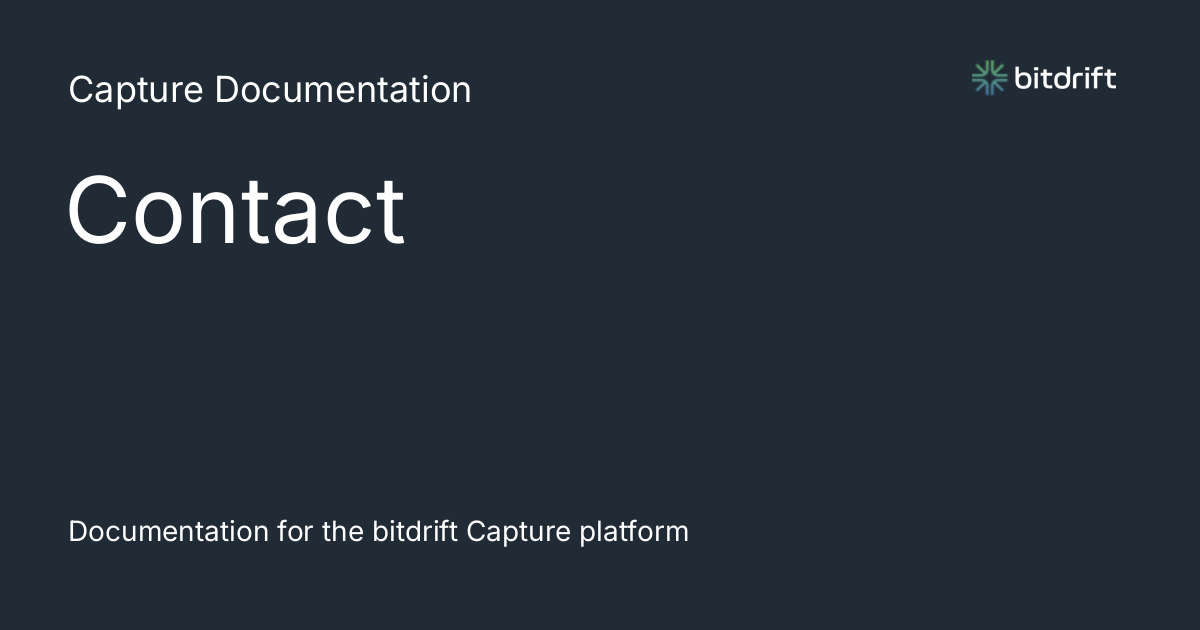Select the bitdrift wordmark beside the logo
The height and width of the screenshot is (630, 1200).
click(1065, 78)
